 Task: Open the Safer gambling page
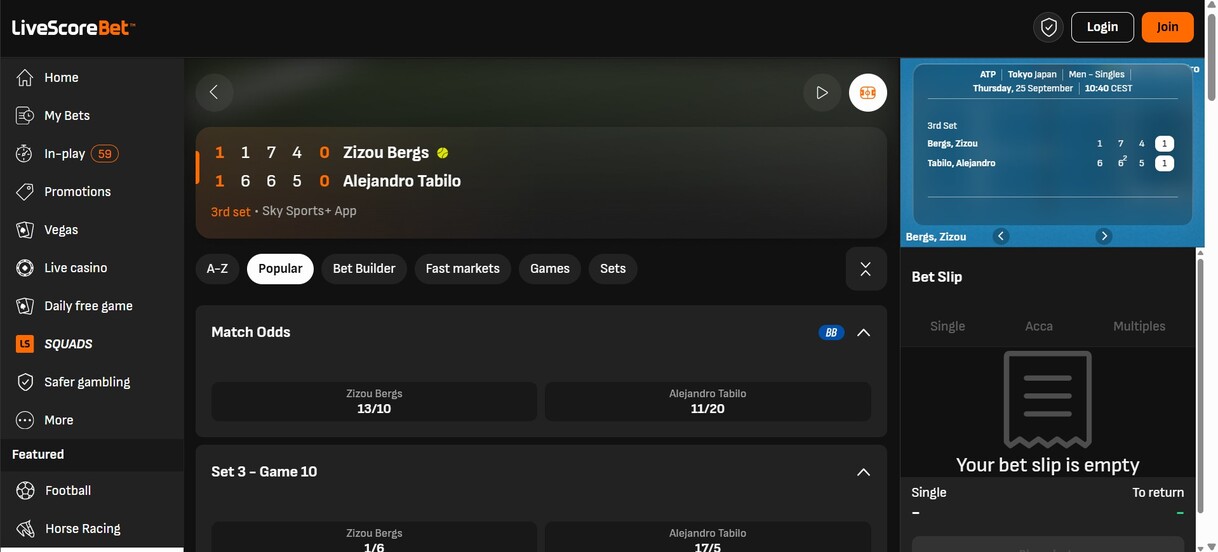(x=86, y=382)
